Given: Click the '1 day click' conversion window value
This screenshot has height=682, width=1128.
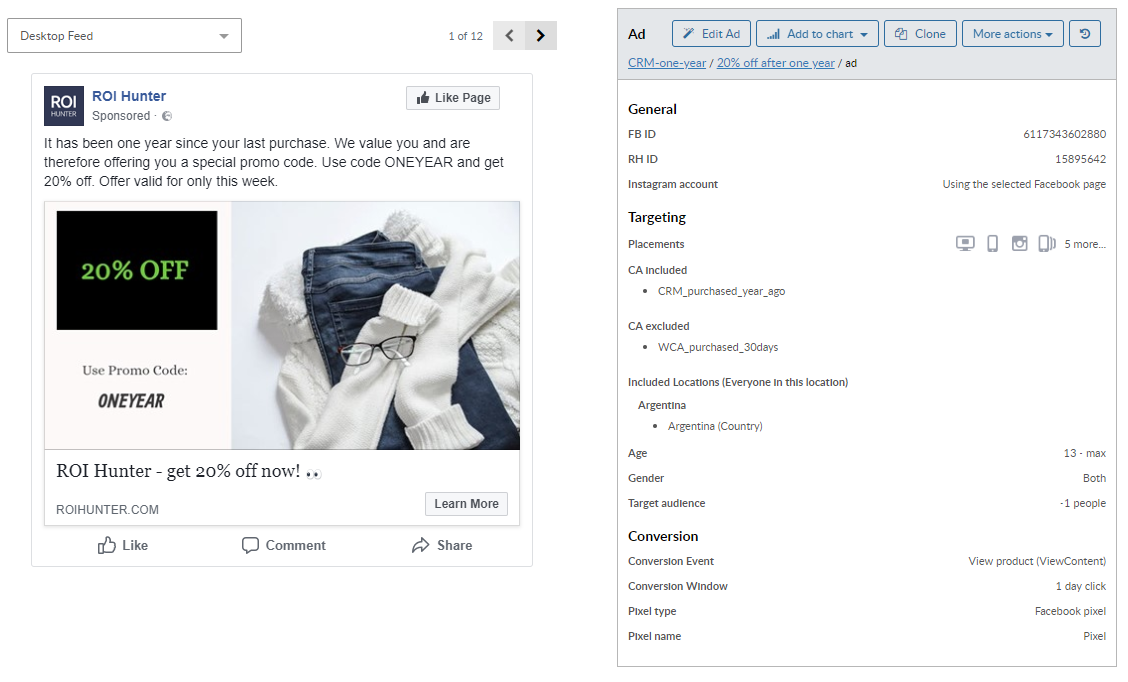Looking at the screenshot, I should (x=1081, y=586).
